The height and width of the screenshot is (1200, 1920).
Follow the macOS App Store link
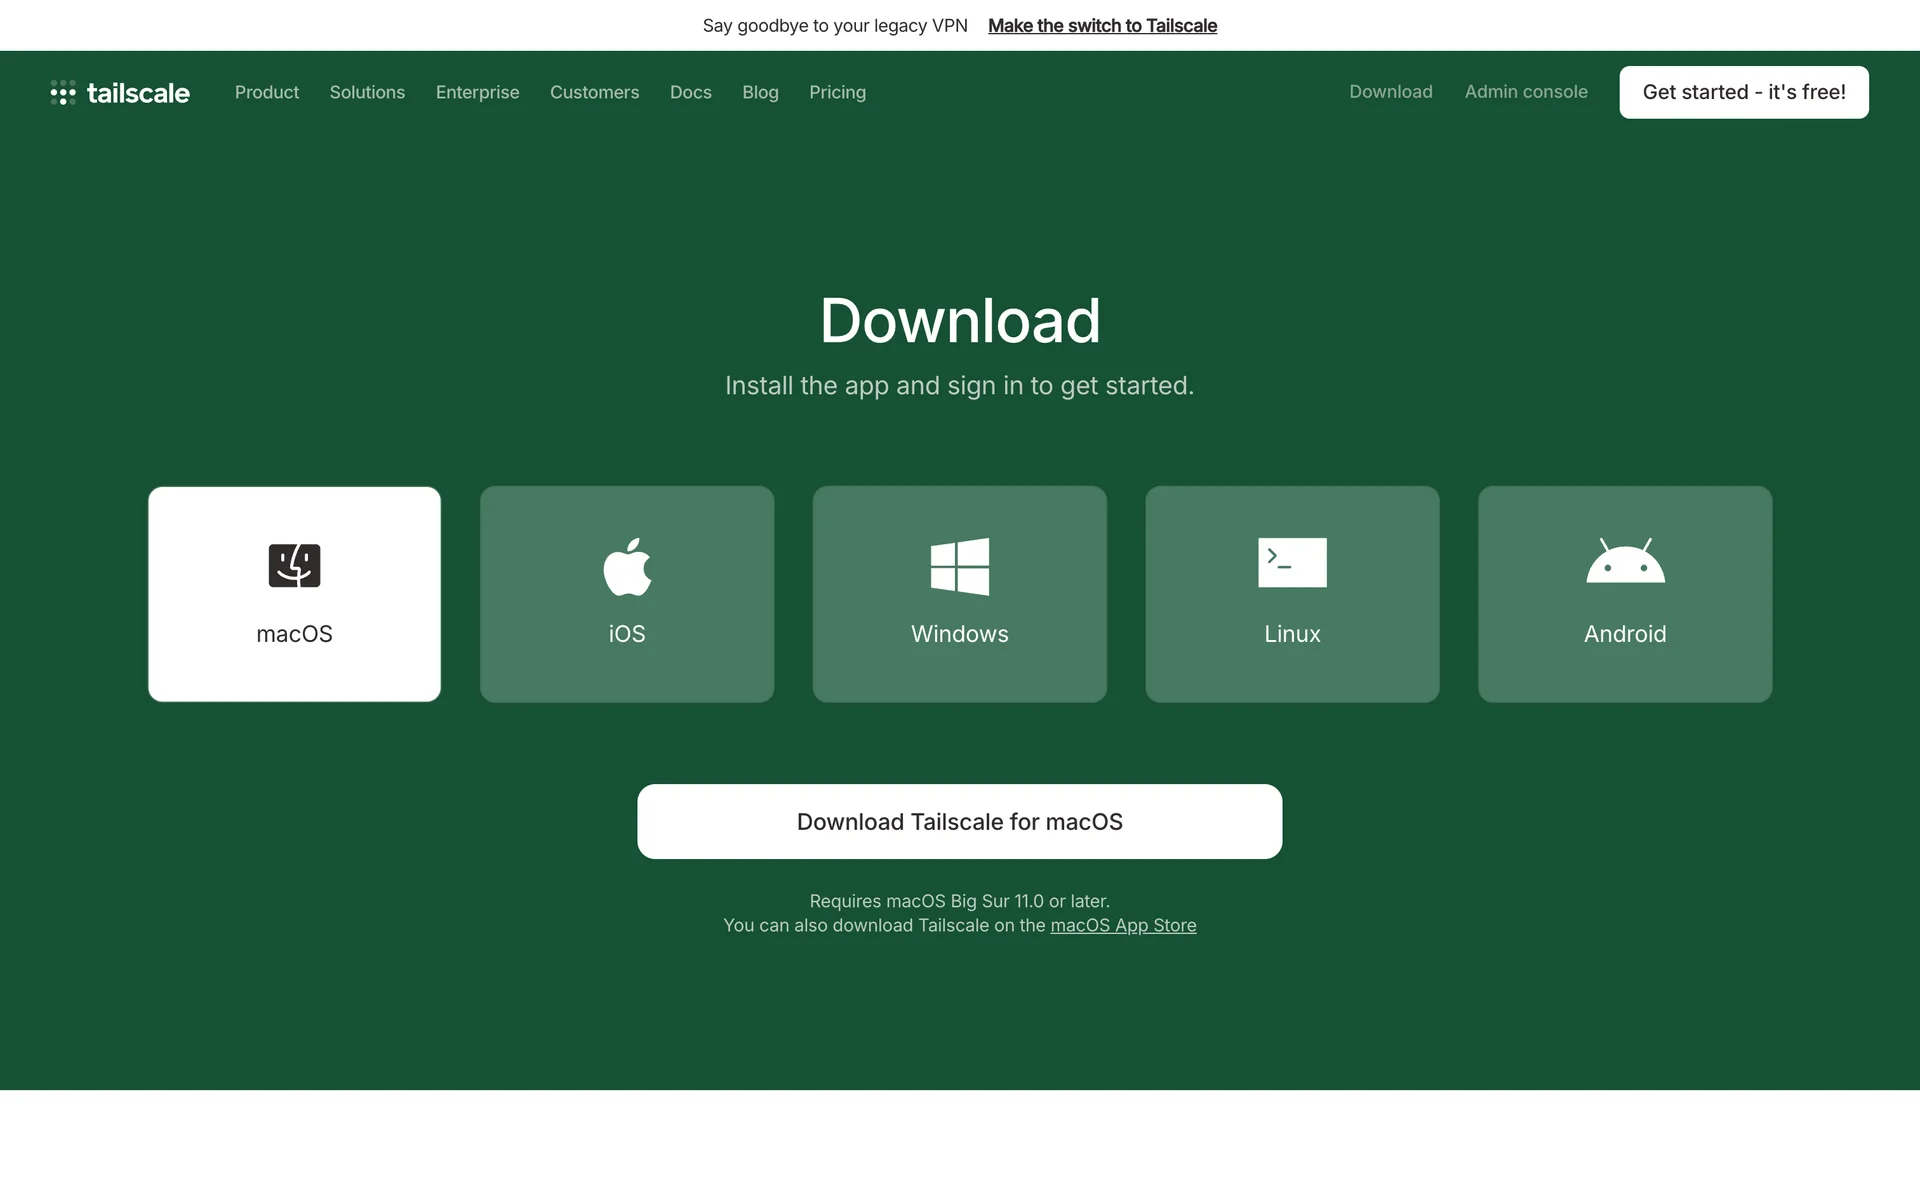coord(1122,925)
